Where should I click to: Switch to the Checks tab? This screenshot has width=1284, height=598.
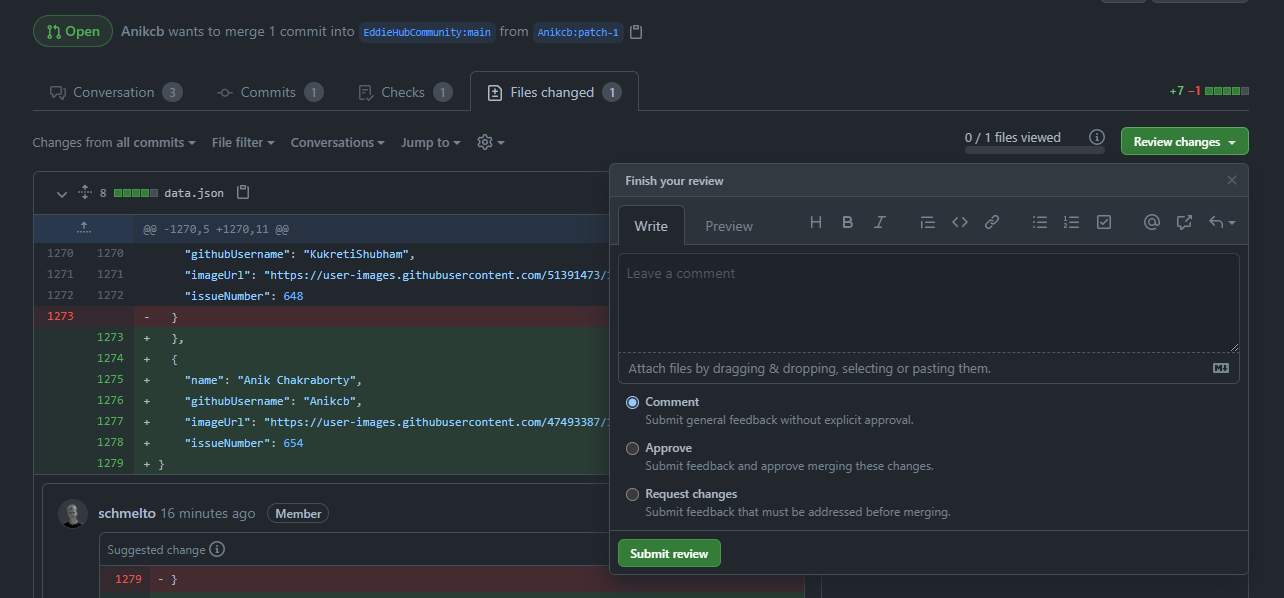(405, 92)
